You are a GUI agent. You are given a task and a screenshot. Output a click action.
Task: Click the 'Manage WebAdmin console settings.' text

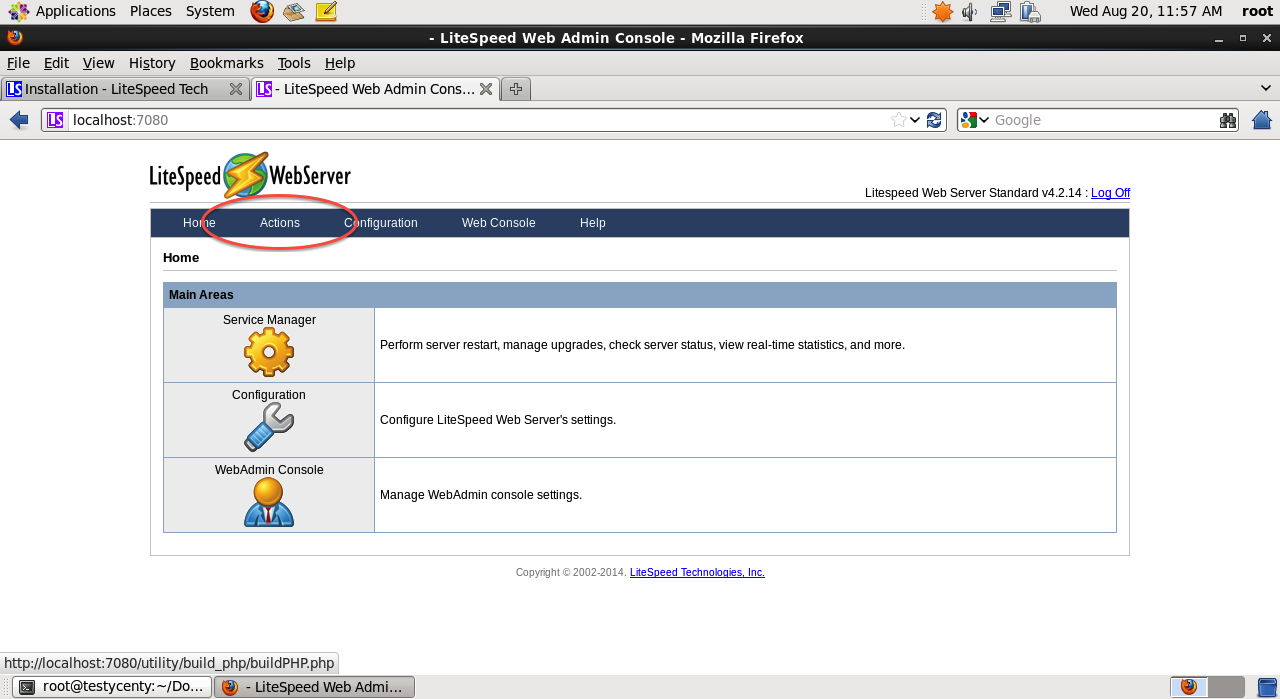pyautogui.click(x=481, y=495)
